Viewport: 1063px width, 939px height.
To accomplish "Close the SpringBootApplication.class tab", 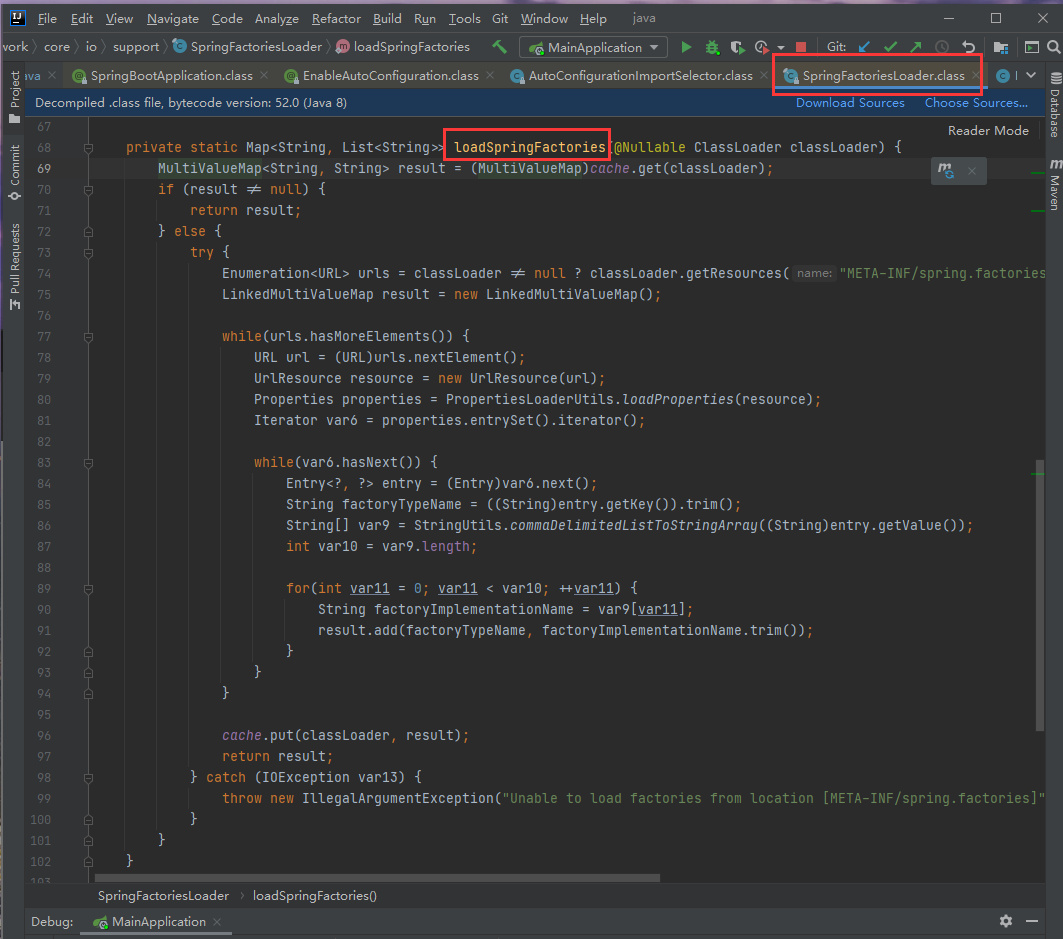I will (x=264, y=75).
